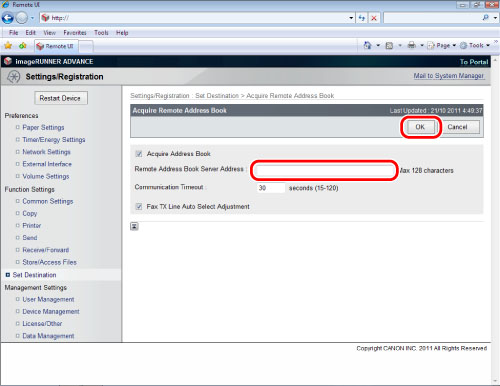
Task: Click the Home toolbar icon
Action: tap(367, 45)
